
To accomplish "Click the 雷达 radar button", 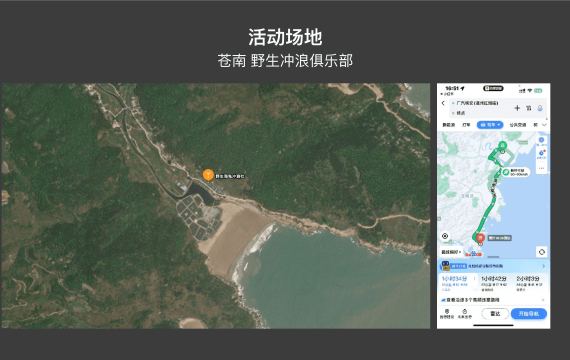I will tap(495, 313).
